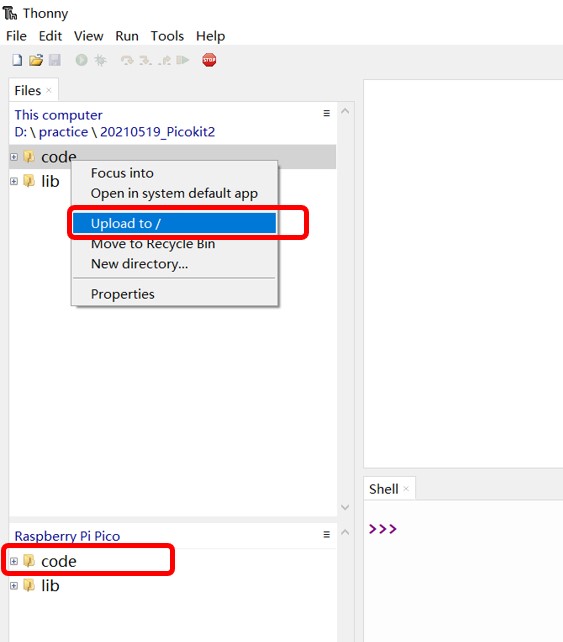Viewport: 563px width, 642px height.
Task: Expand local lib folder tree node
Action: (x=14, y=181)
